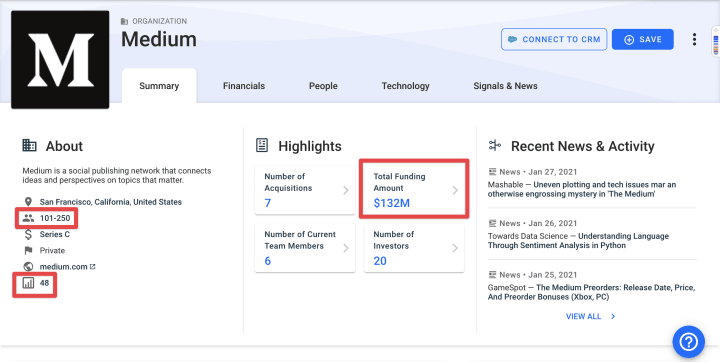The image size is (720, 362).
Task: Click the globe website icon
Action: [x=28, y=266]
